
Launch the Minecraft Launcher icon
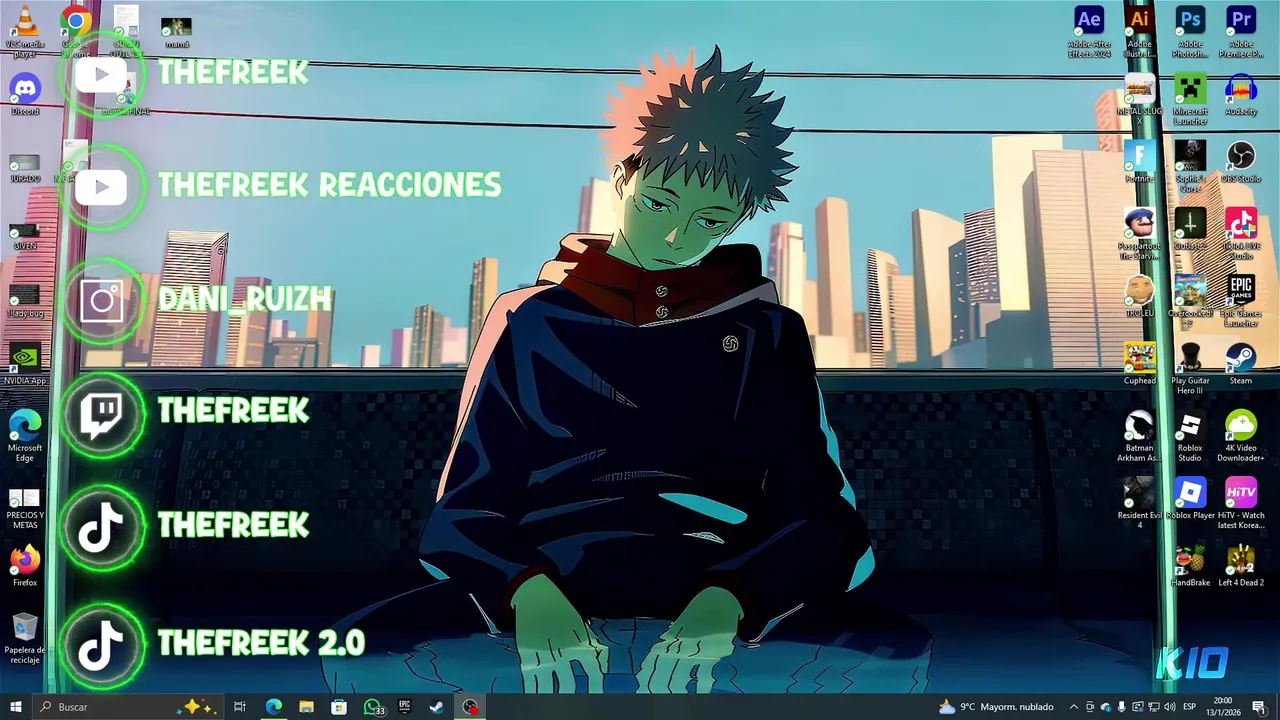pyautogui.click(x=1190, y=98)
